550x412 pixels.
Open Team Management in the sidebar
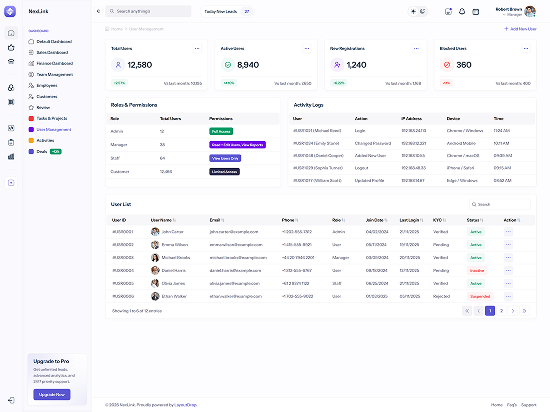tap(54, 74)
